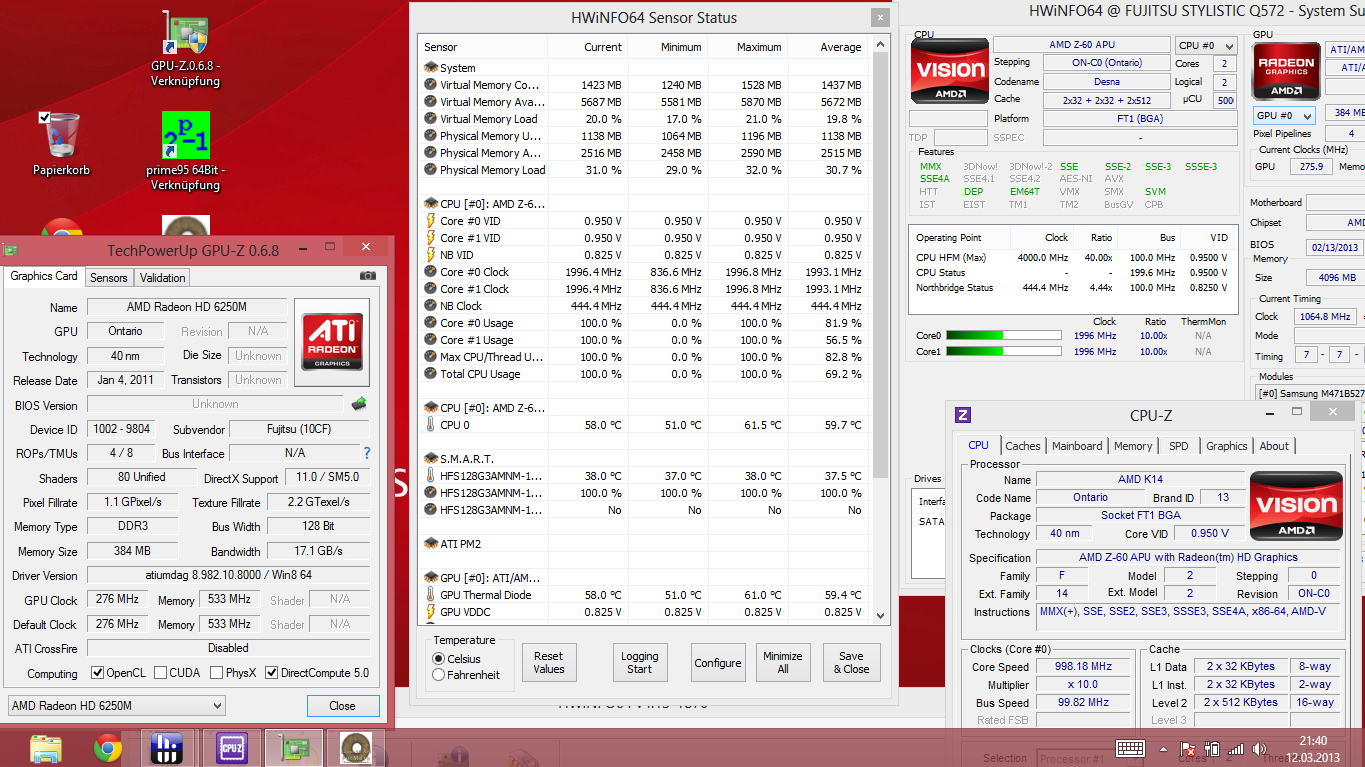
Task: Click the ATI Radeon logo in GPU-Z
Action: coord(332,343)
